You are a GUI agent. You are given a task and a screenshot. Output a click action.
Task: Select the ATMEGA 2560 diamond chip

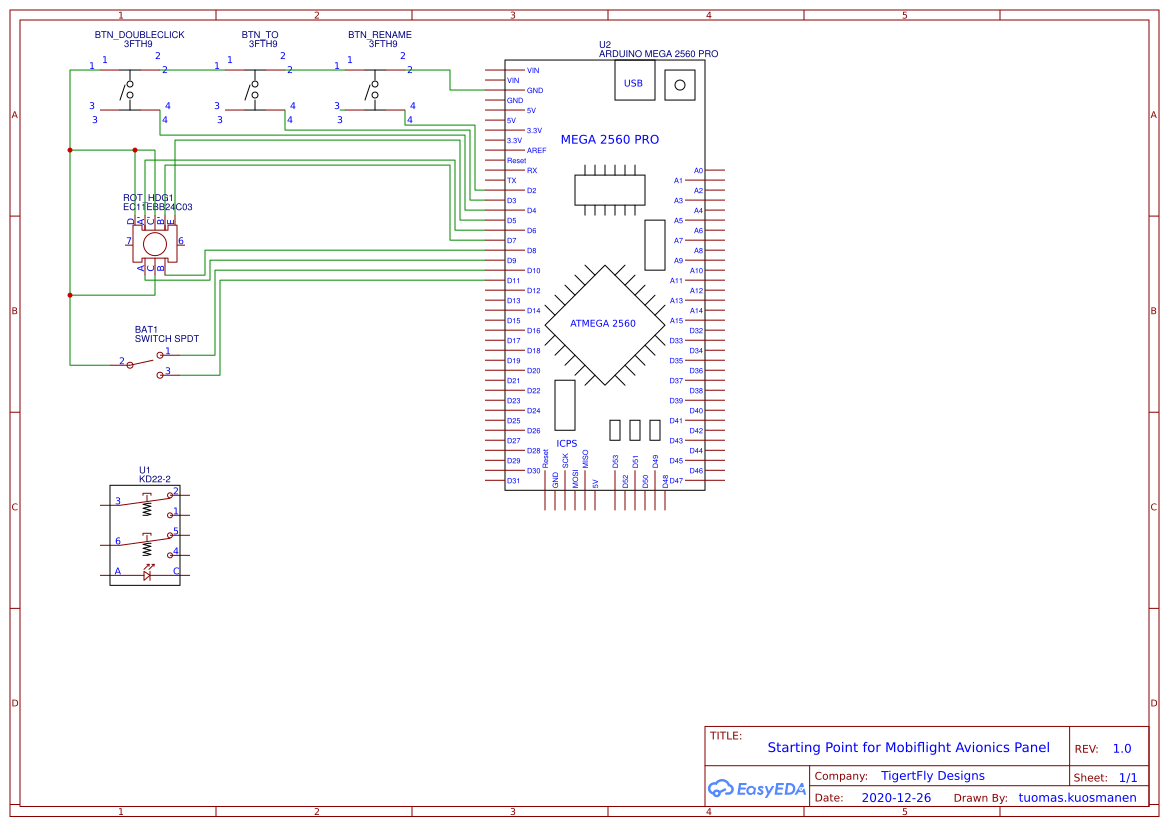point(605,325)
